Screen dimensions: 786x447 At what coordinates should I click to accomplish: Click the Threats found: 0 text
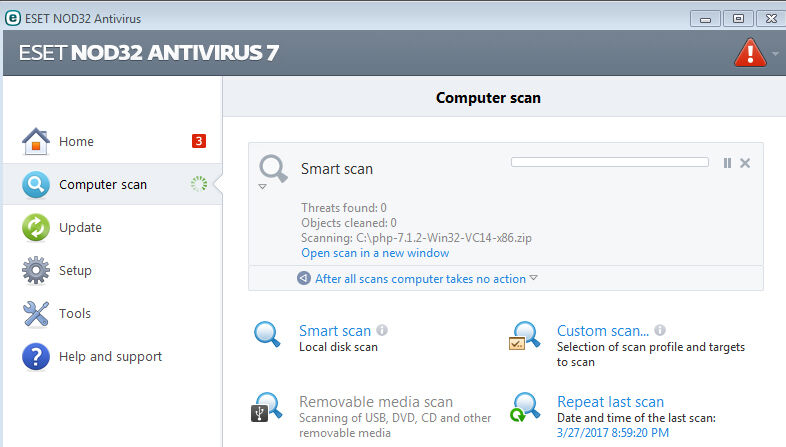coord(344,207)
